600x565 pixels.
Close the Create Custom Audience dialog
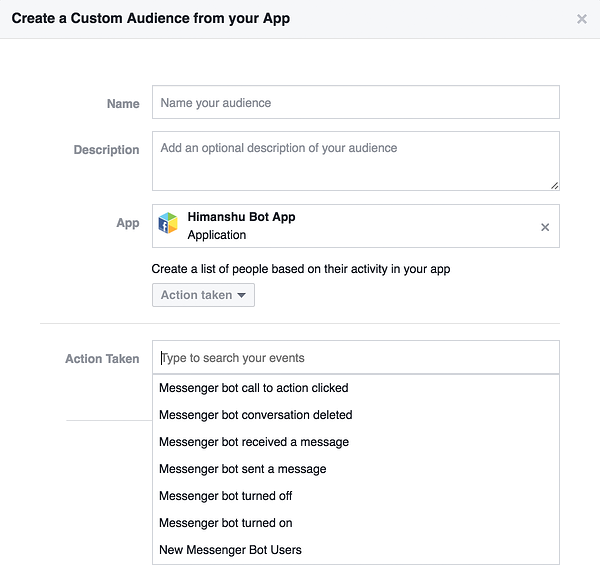[582, 19]
